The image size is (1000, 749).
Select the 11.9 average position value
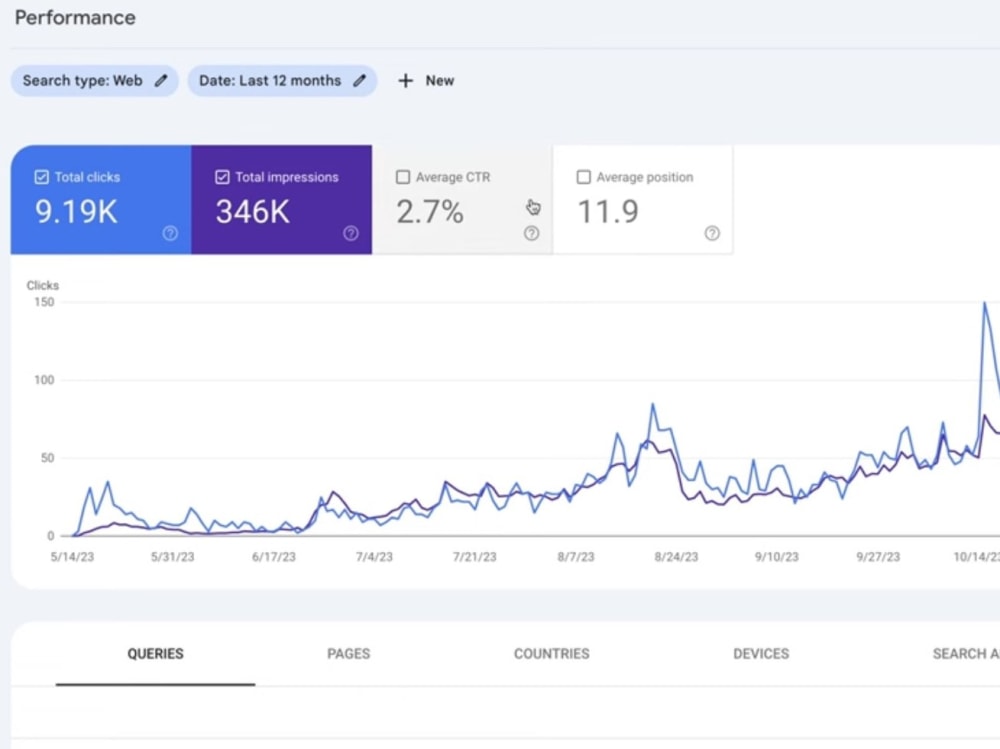[608, 211]
